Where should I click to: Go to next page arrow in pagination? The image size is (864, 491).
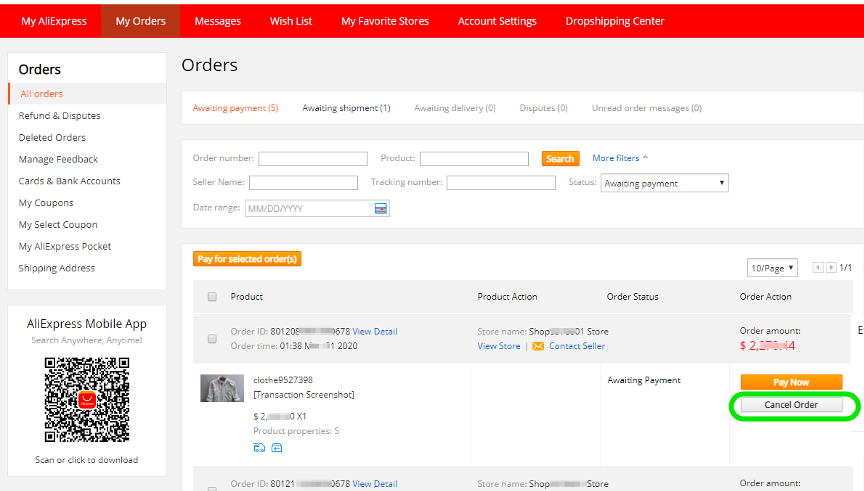coord(831,267)
